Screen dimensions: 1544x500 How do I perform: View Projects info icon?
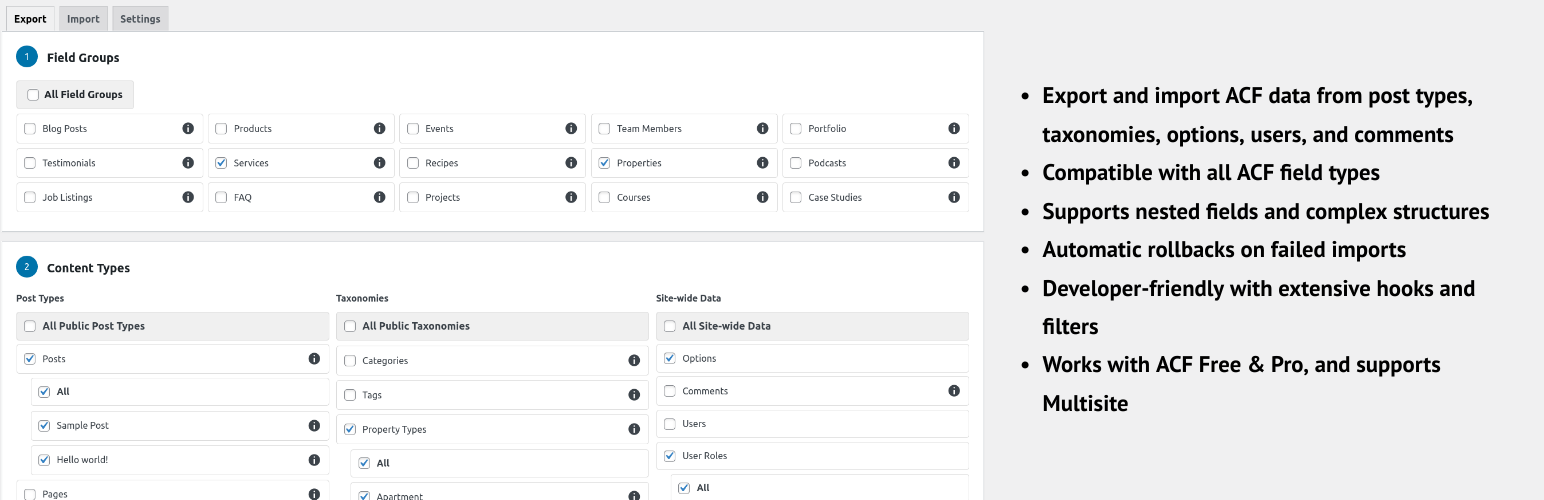(x=571, y=197)
